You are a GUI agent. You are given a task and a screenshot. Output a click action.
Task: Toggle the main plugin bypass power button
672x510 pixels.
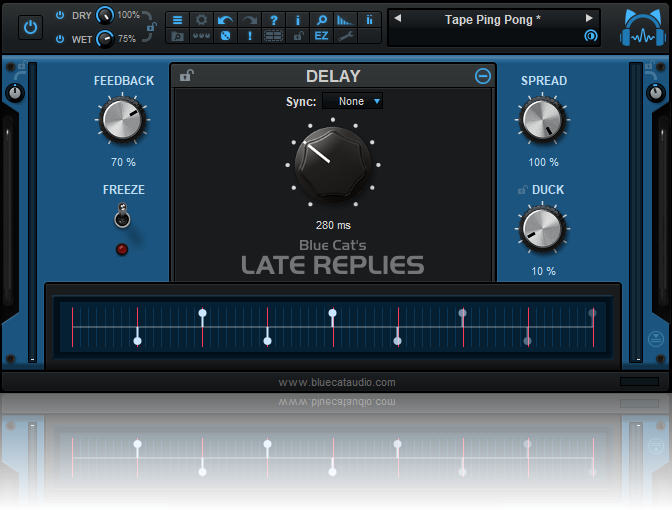30,27
